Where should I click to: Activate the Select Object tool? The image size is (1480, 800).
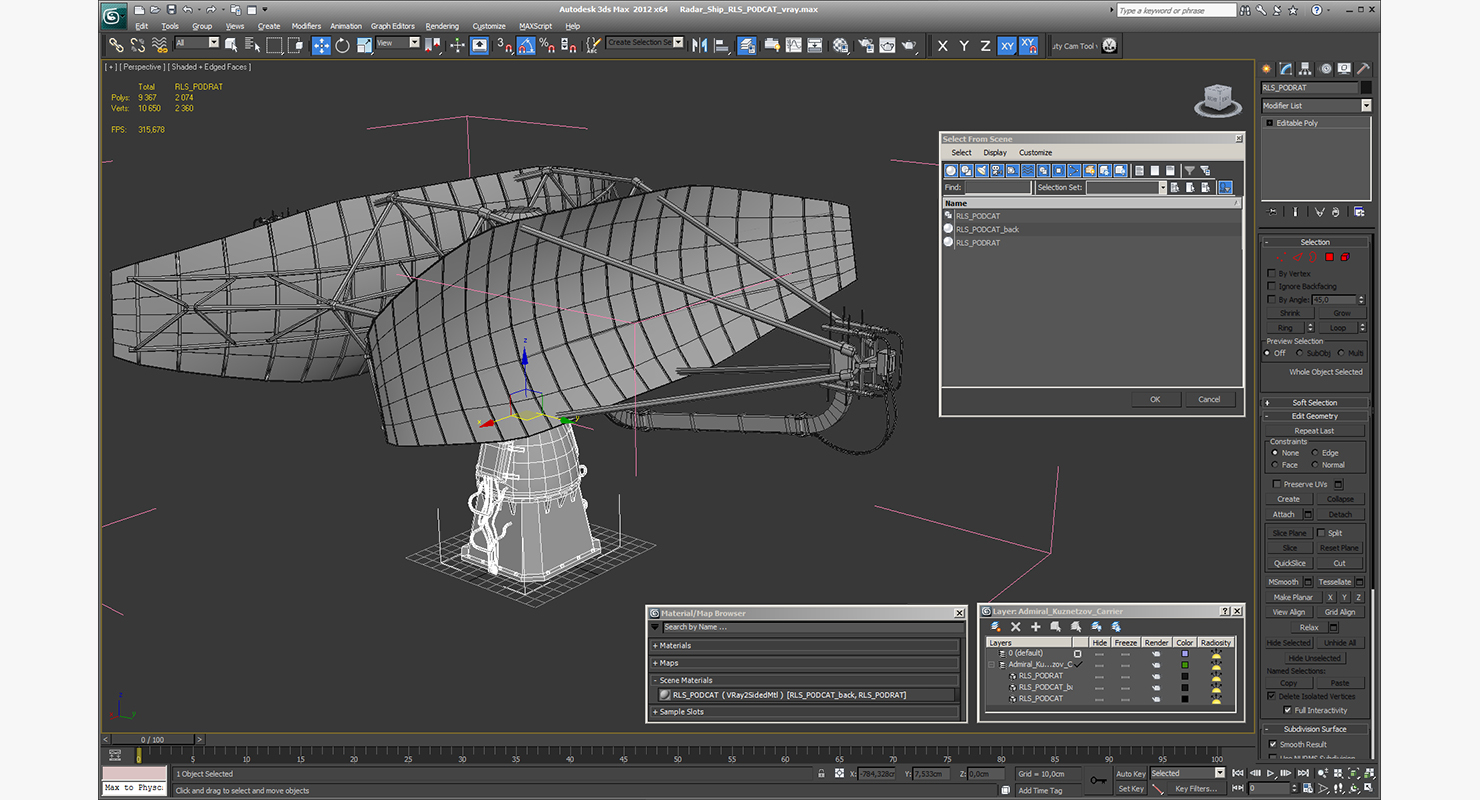click(x=231, y=45)
